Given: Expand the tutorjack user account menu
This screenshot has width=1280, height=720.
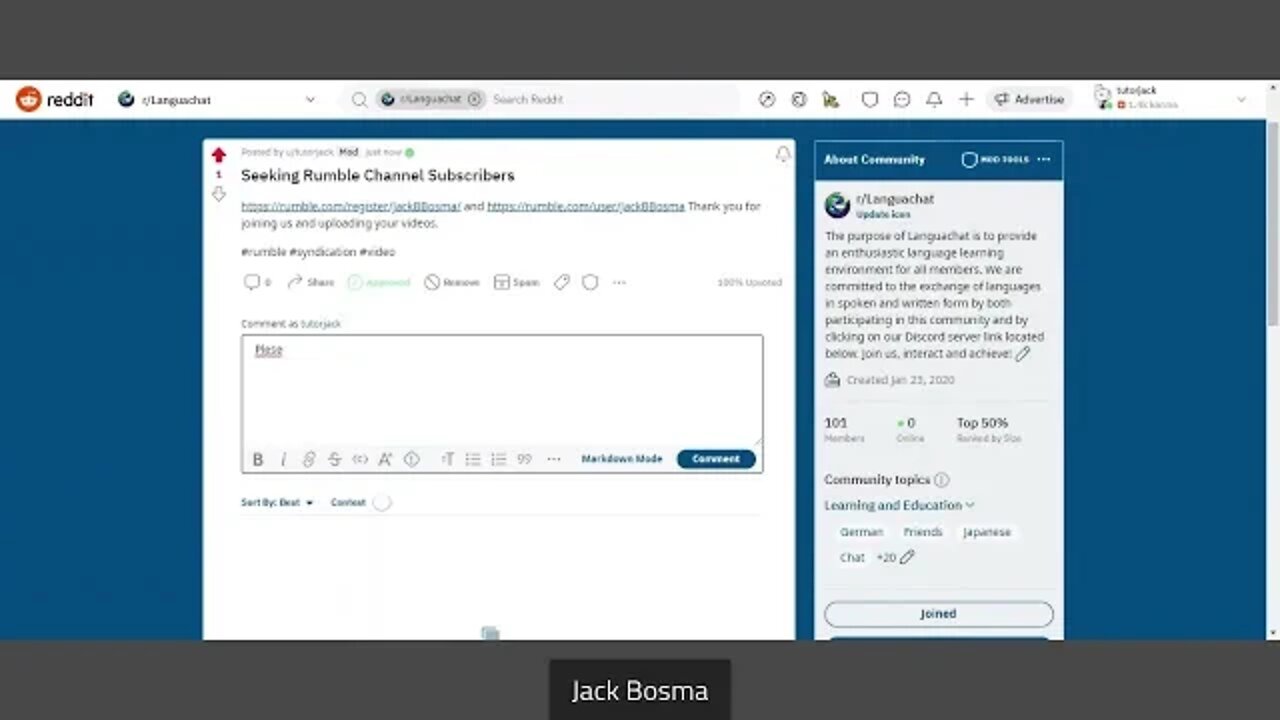Looking at the screenshot, I should 1171,99.
